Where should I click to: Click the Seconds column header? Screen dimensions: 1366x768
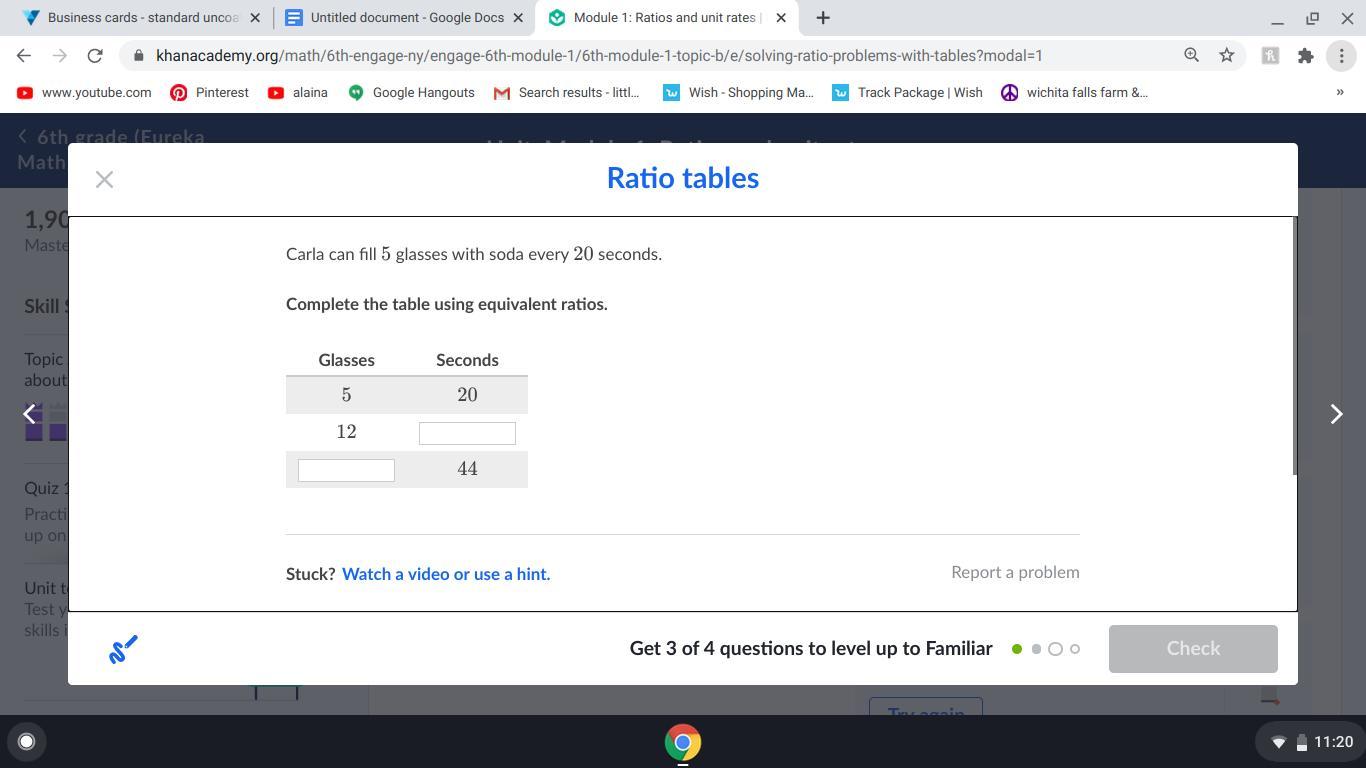pos(467,360)
